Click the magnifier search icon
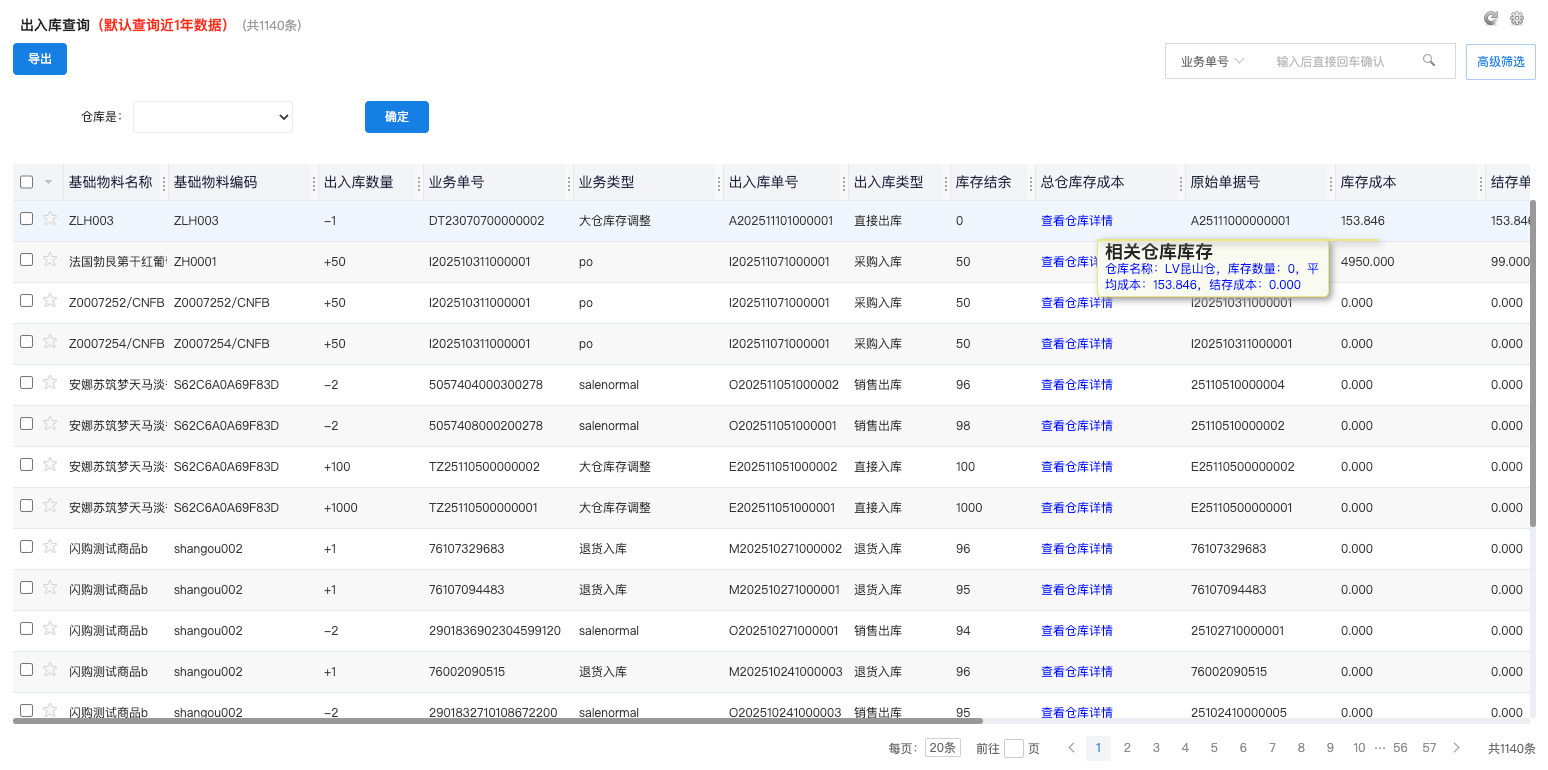This screenshot has width=1548, height=770. (1429, 60)
